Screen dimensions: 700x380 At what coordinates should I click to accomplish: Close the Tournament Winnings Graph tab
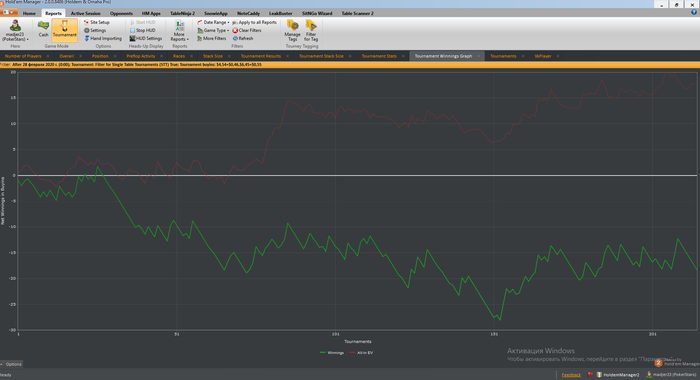tap(479, 56)
